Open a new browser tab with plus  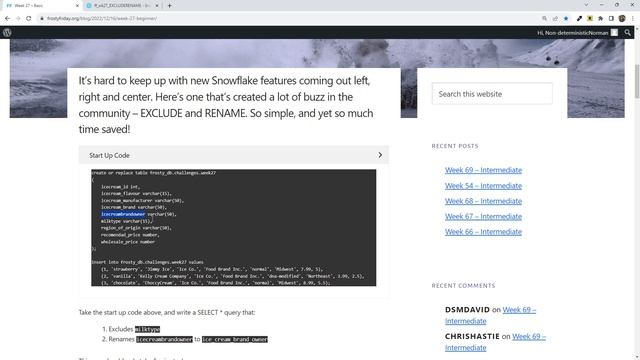click(169, 6)
